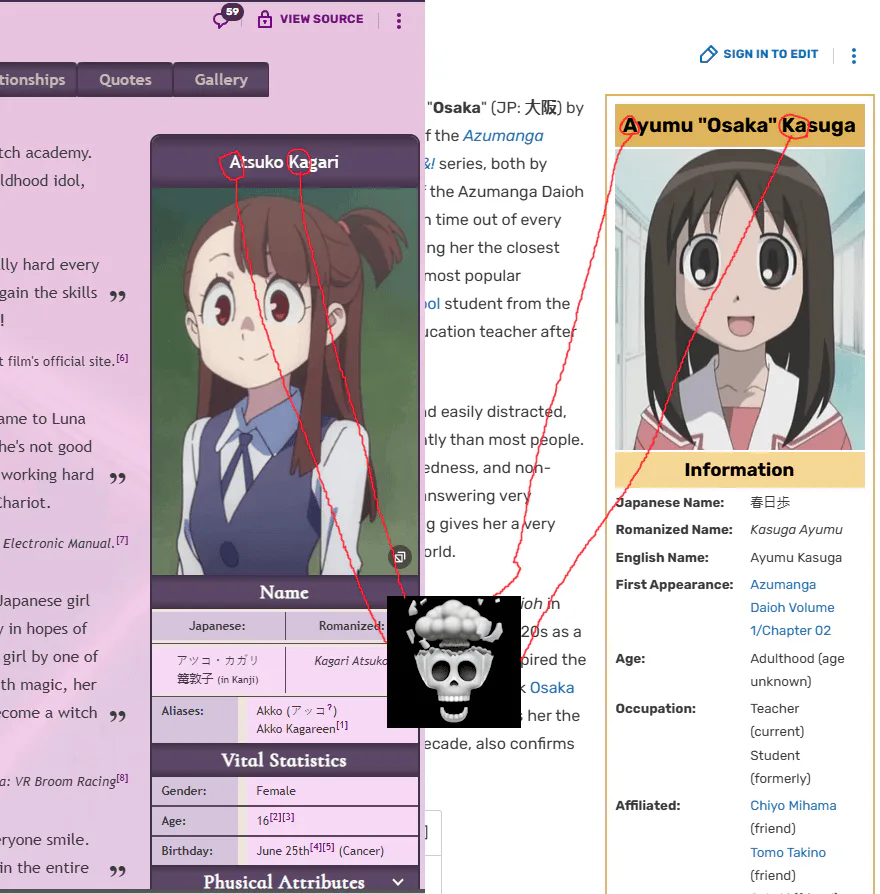This screenshot has height=894, width=880.
Task: Click the View Source button
Action: tap(311, 19)
